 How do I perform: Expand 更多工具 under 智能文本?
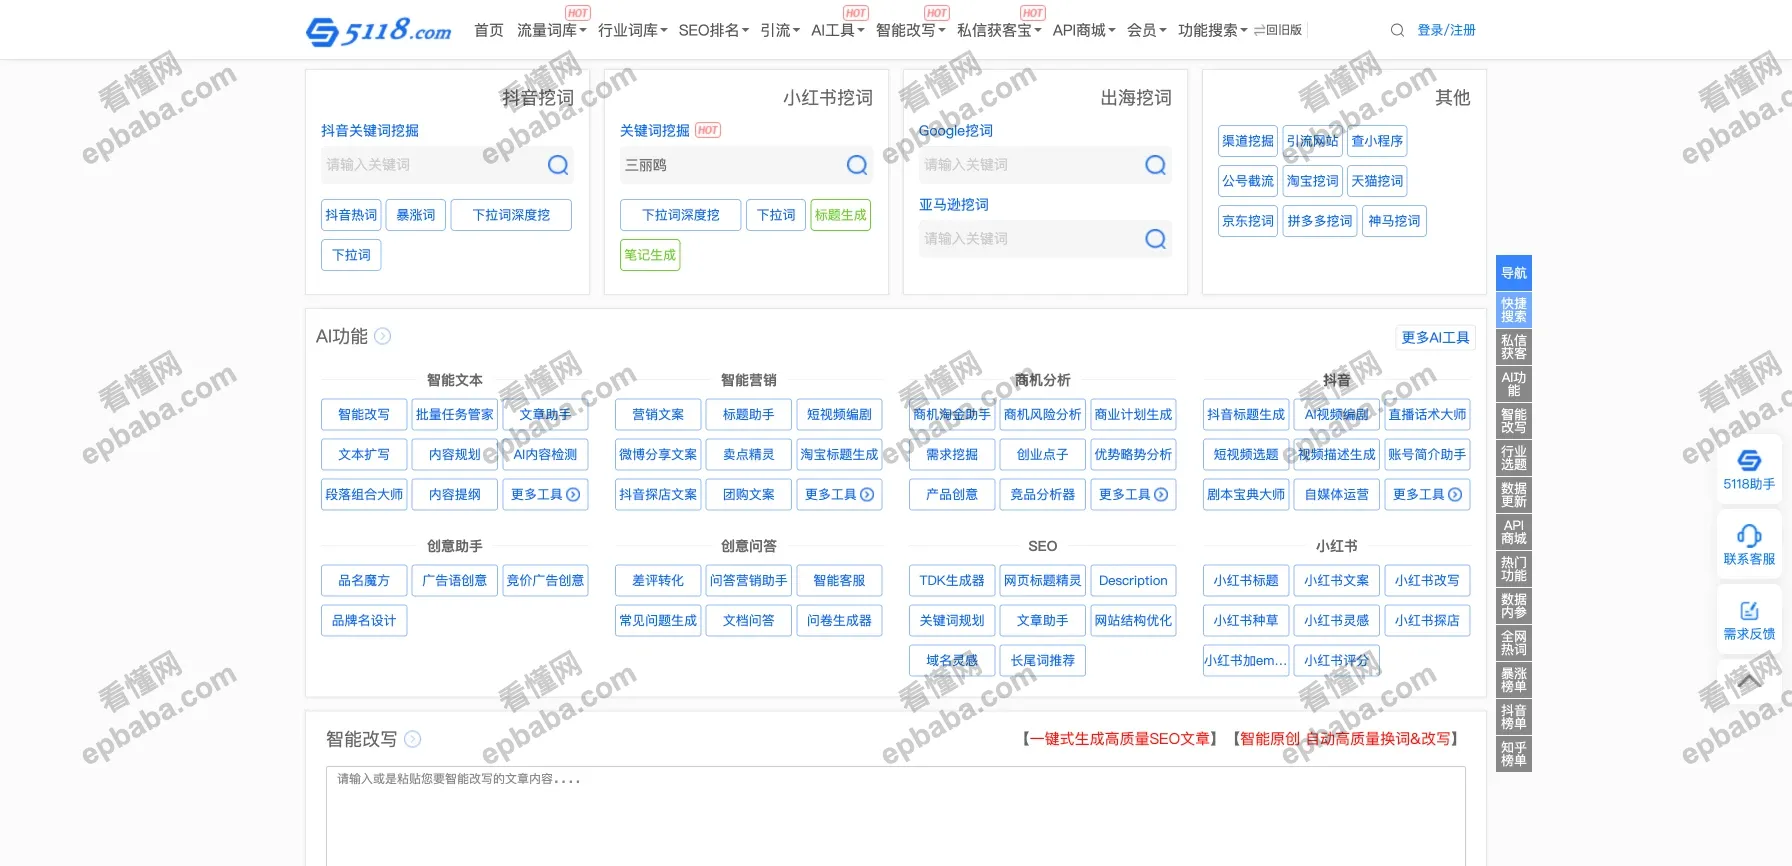pyautogui.click(x=545, y=494)
